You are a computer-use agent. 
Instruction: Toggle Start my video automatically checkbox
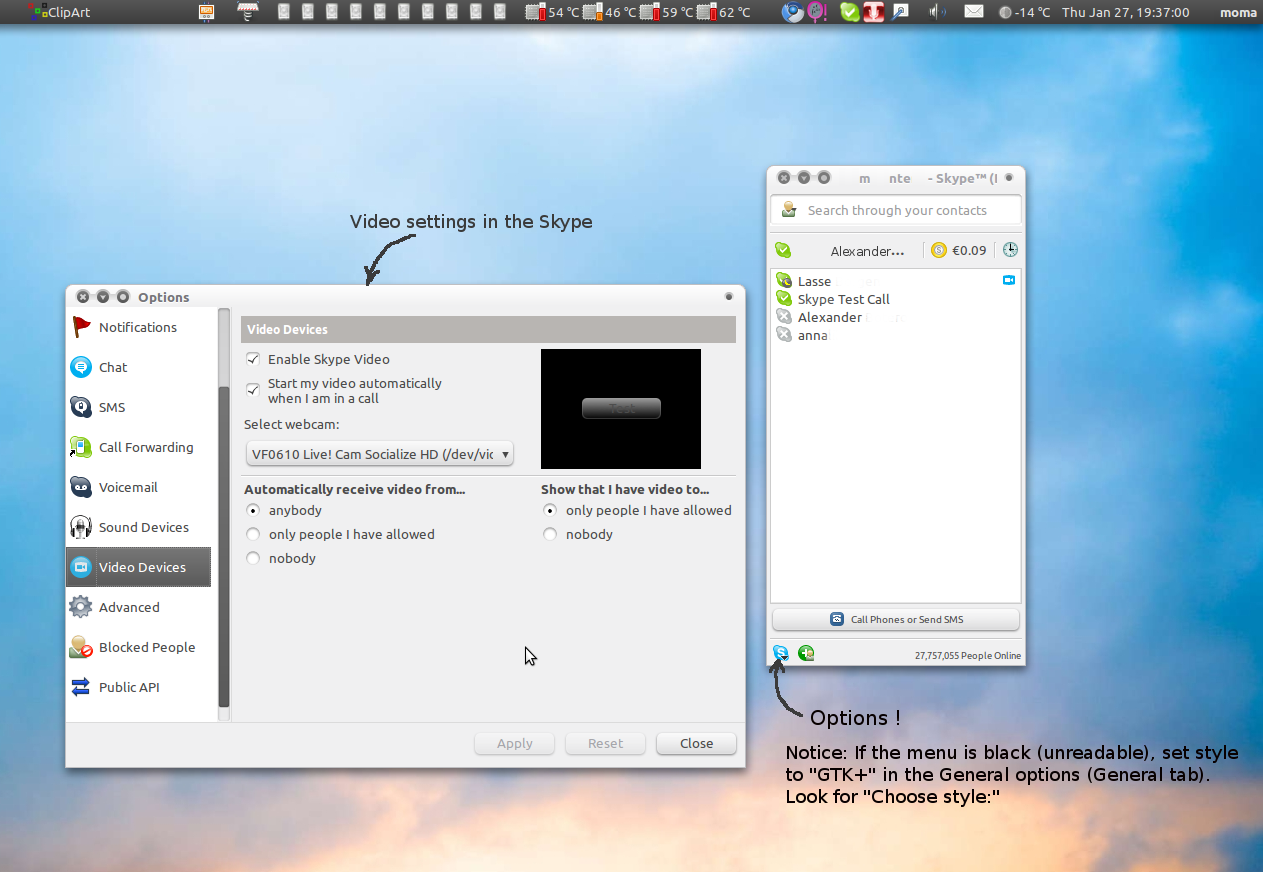[x=253, y=390]
